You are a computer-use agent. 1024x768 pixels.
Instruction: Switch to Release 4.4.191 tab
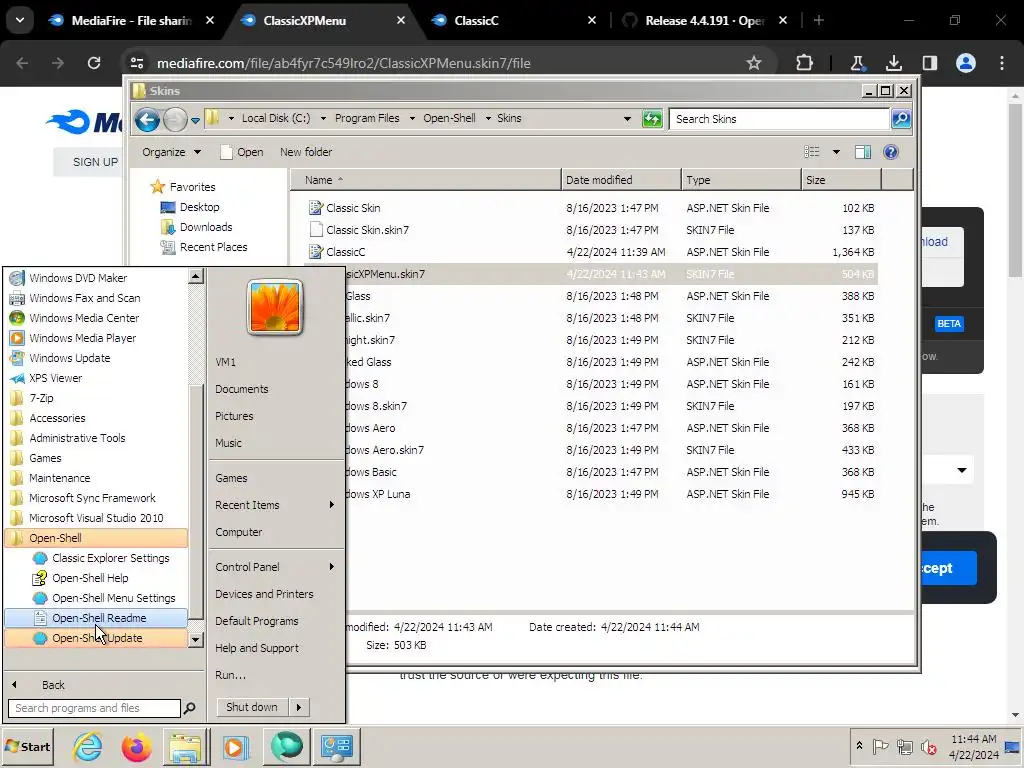(x=705, y=20)
